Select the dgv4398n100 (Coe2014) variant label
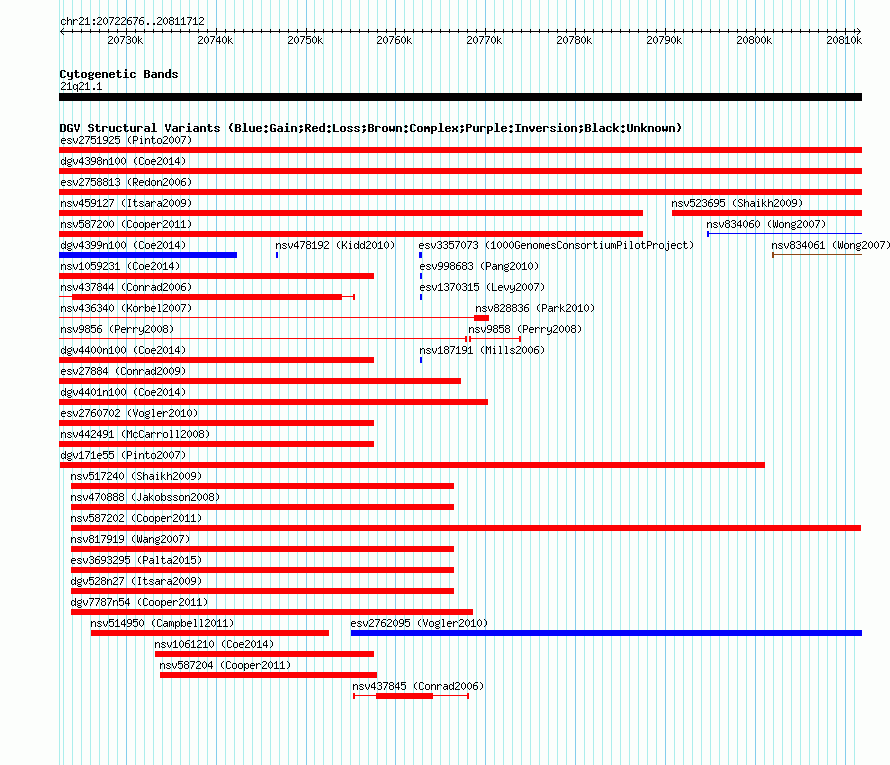 tap(123, 161)
